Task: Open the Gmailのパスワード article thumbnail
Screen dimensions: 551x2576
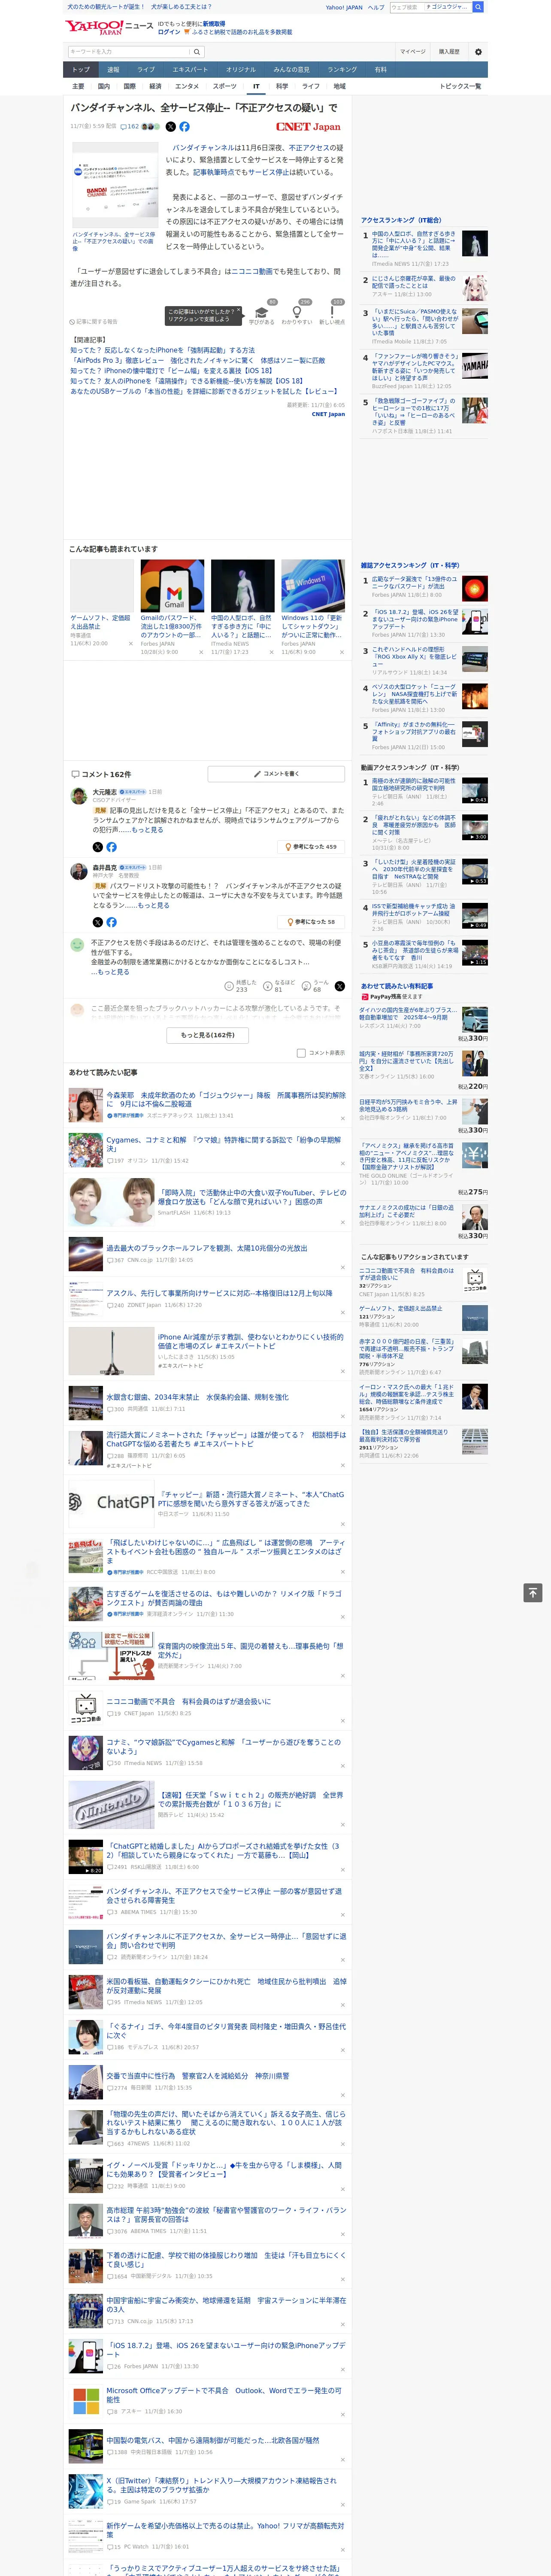Action: (x=172, y=585)
